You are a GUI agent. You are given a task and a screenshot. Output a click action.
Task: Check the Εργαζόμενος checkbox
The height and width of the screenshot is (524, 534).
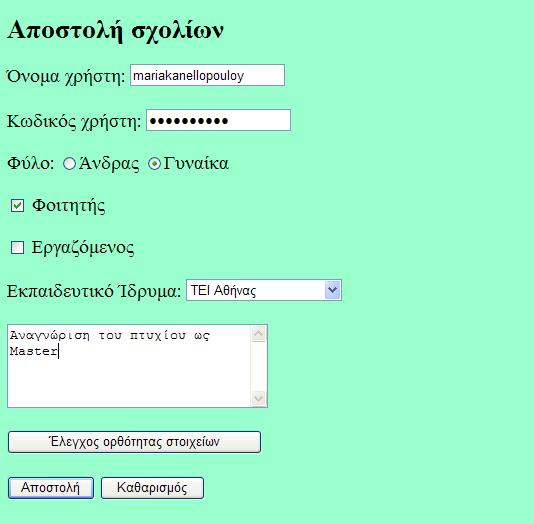(17, 248)
